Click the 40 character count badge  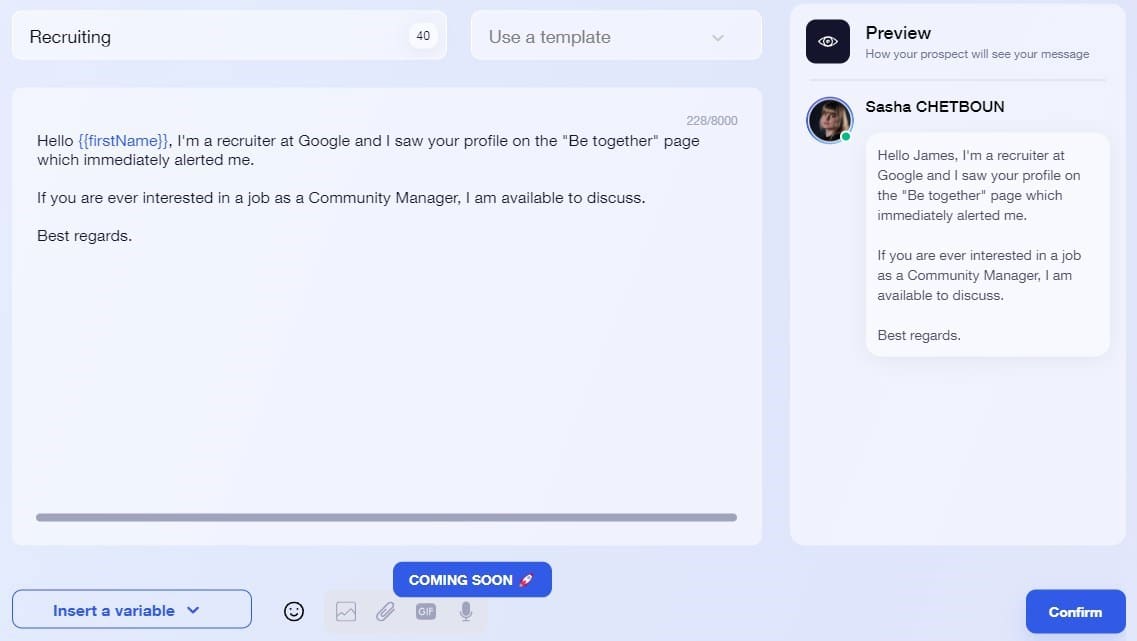(x=423, y=36)
